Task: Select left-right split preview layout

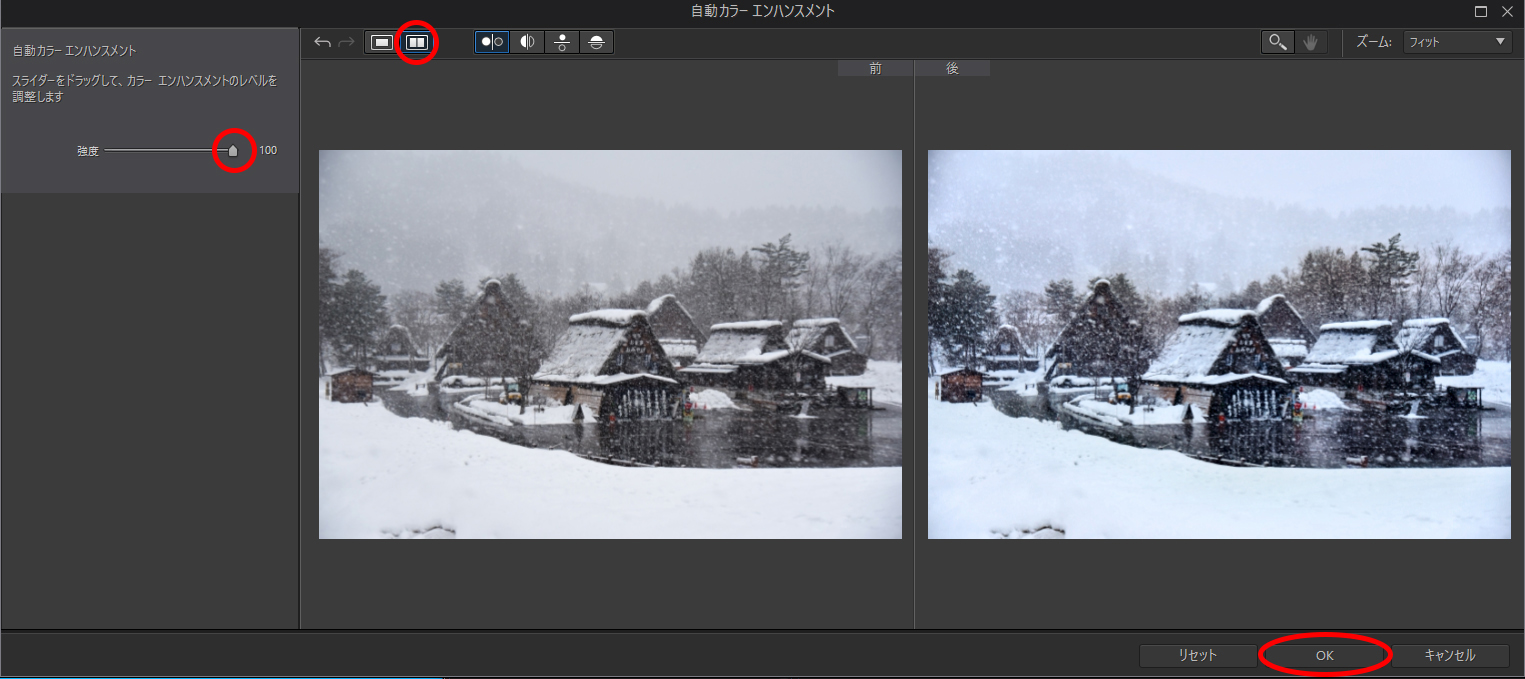Action: click(527, 42)
